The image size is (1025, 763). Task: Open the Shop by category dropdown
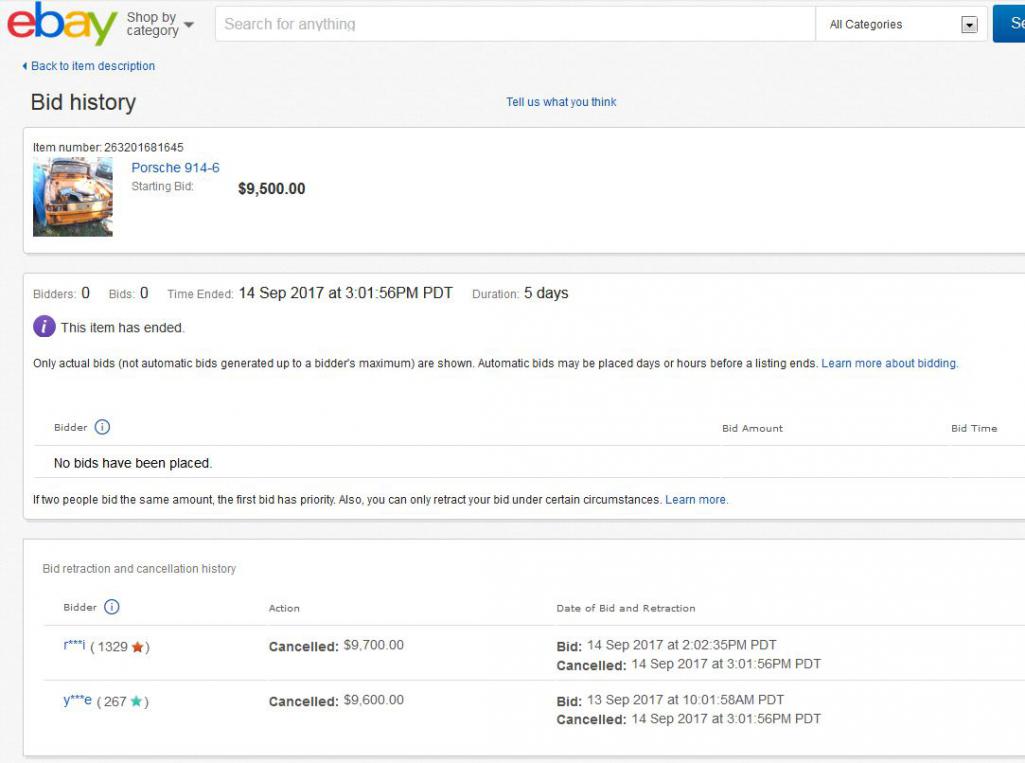[x=159, y=24]
